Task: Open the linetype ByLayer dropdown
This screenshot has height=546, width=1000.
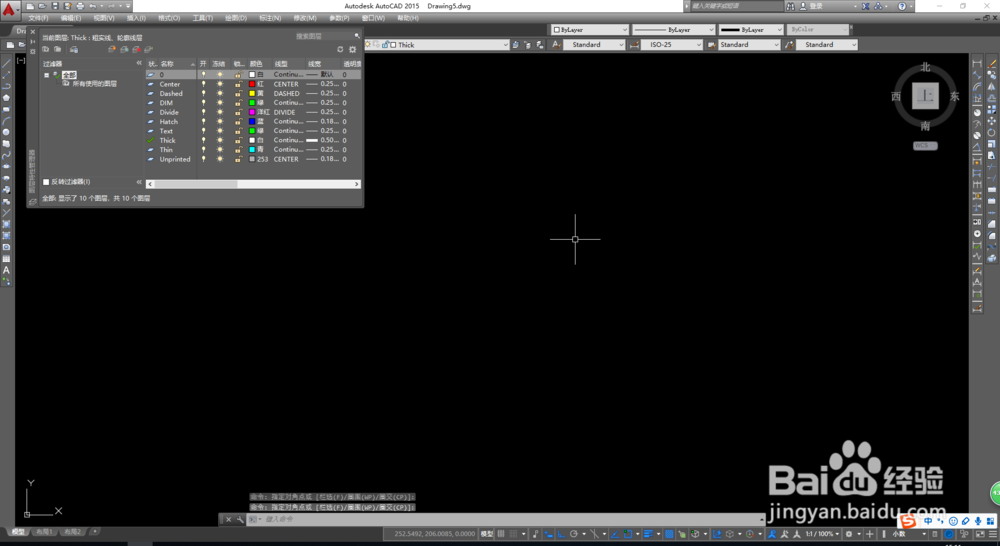Action: click(x=673, y=30)
